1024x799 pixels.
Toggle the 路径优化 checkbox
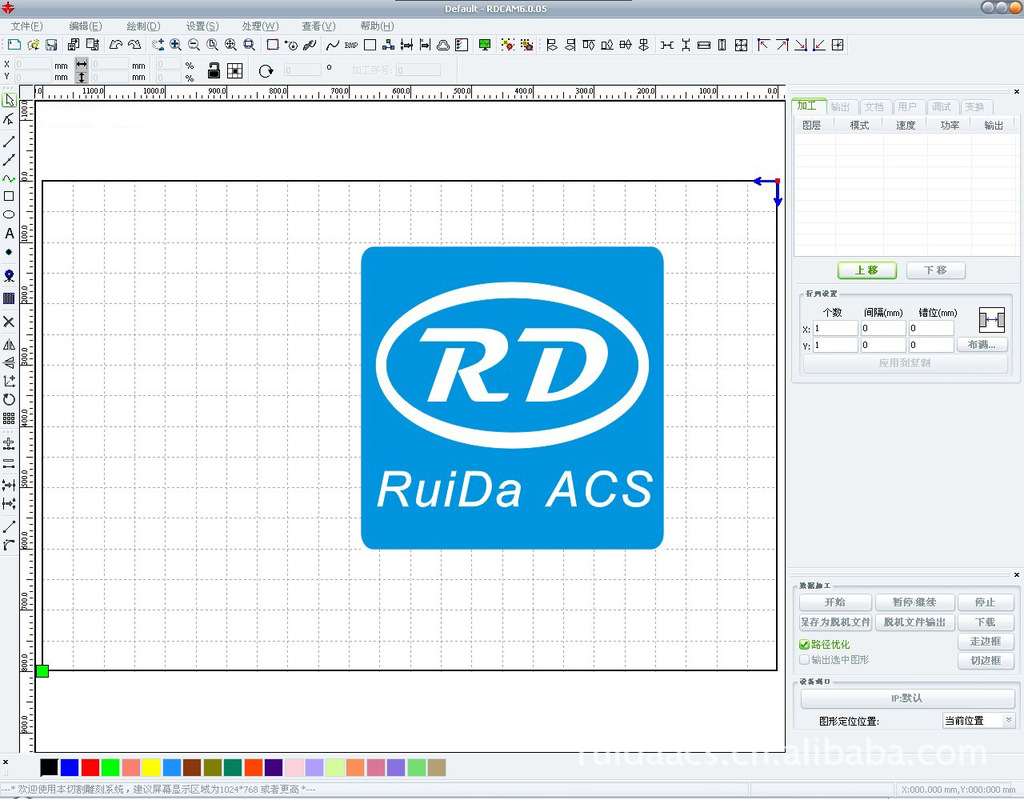pyautogui.click(x=805, y=645)
